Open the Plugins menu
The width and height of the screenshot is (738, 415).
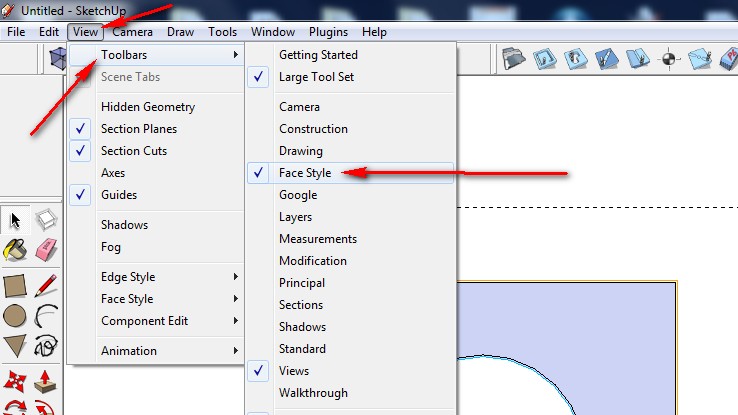[x=327, y=32]
